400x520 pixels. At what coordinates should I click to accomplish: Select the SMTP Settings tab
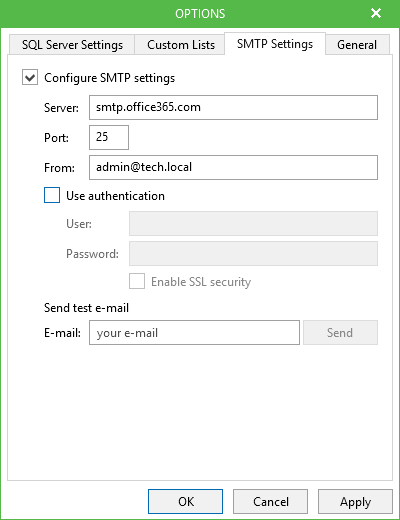point(275,44)
